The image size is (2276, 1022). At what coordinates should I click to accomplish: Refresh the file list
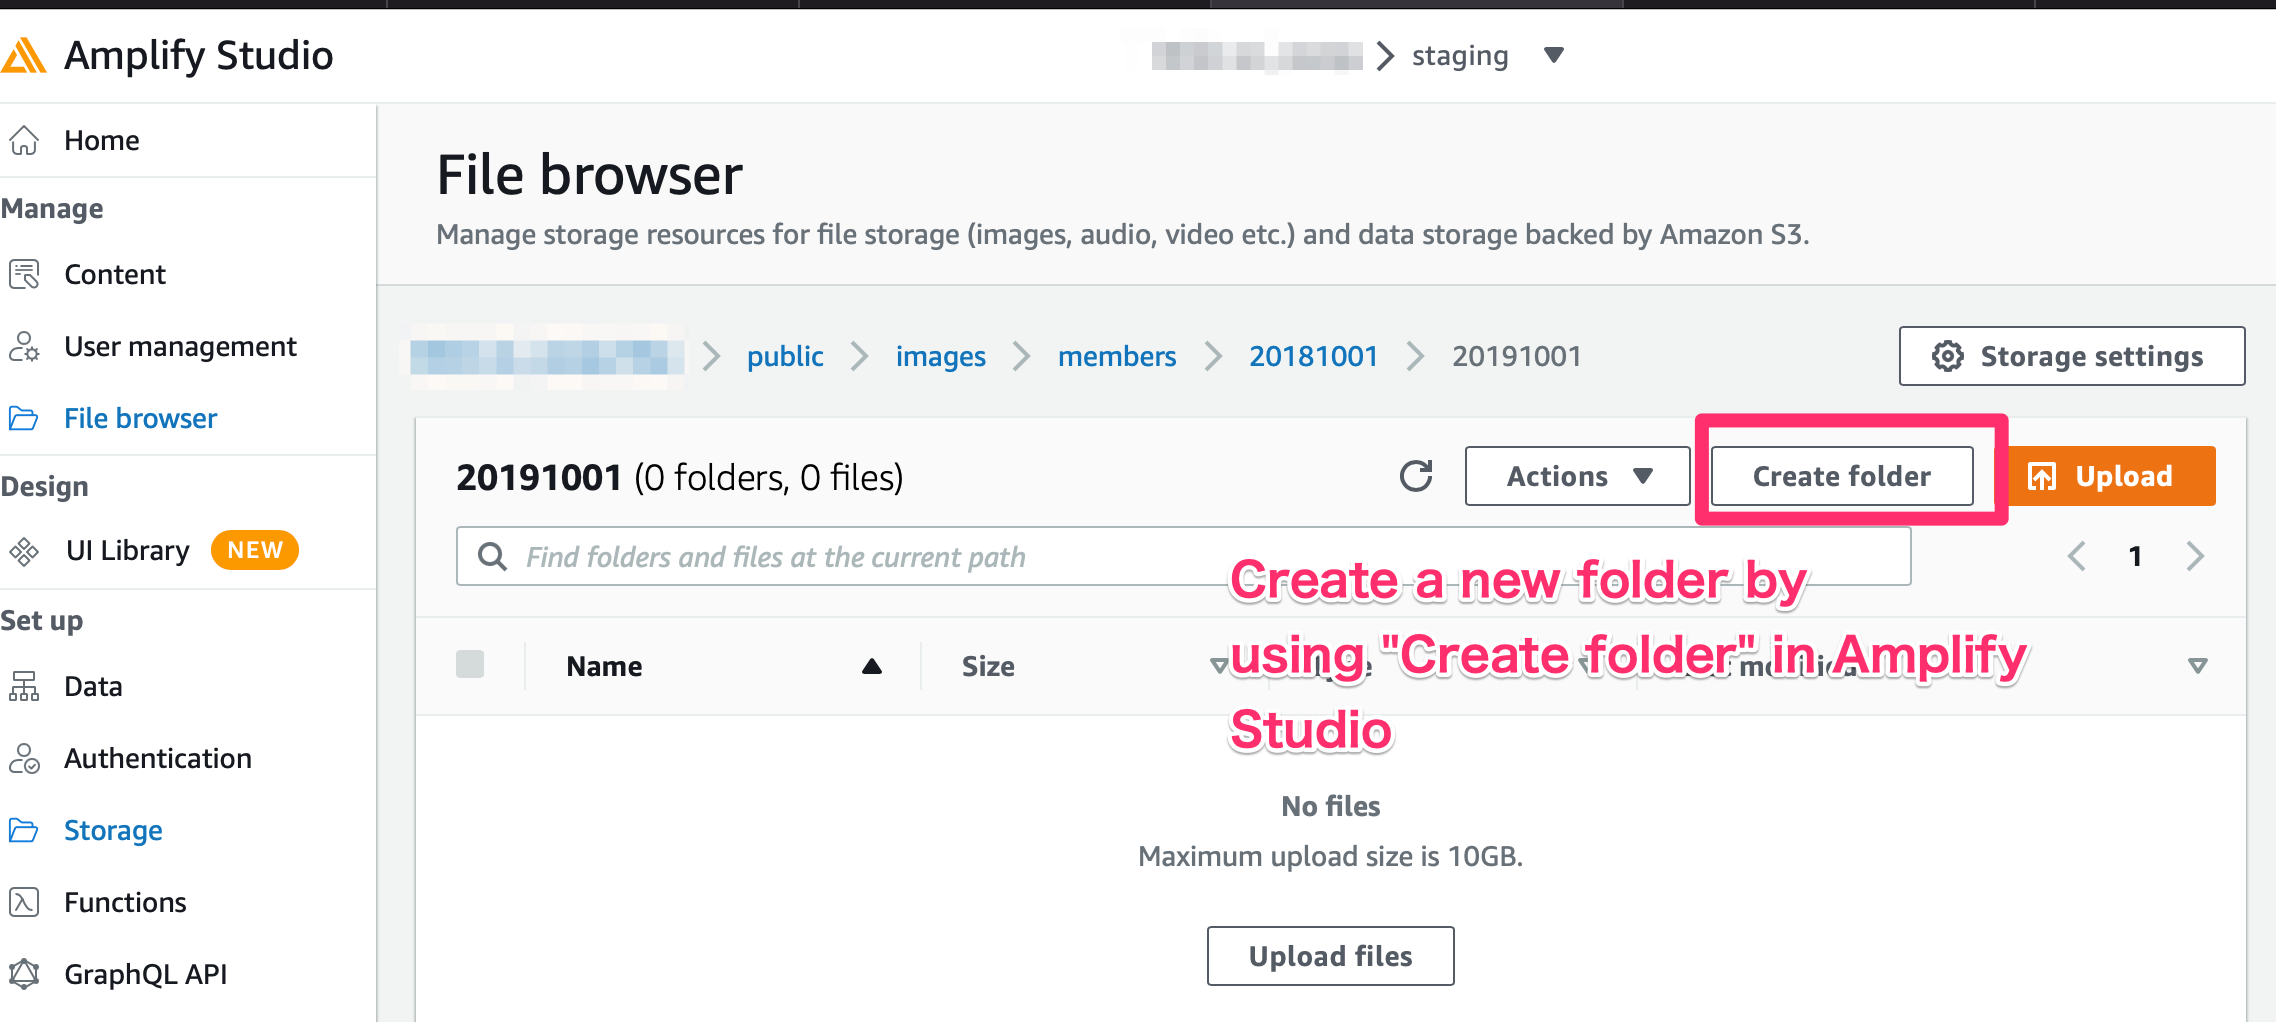pos(1416,476)
